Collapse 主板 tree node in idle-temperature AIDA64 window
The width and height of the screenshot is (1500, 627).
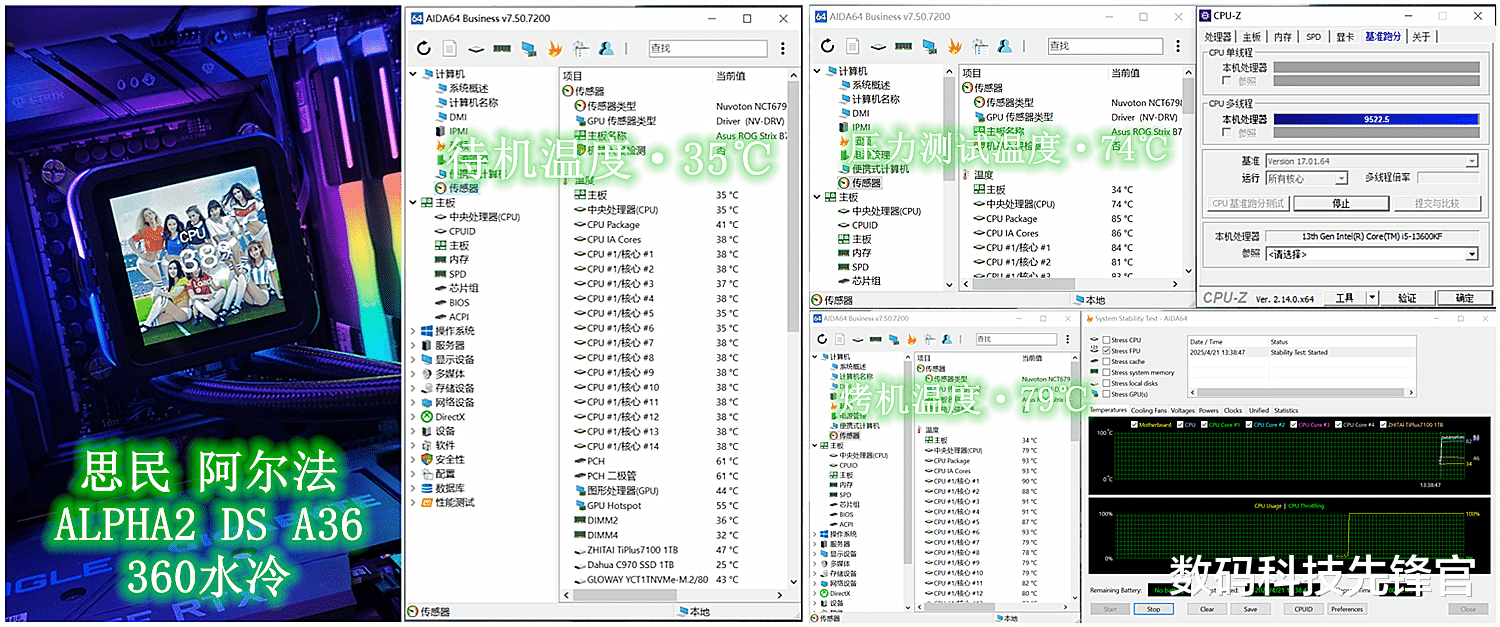click(x=414, y=202)
